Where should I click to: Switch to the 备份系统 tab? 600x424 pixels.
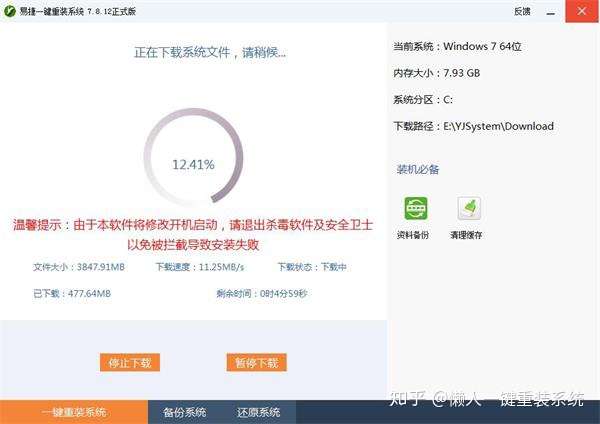pos(184,412)
